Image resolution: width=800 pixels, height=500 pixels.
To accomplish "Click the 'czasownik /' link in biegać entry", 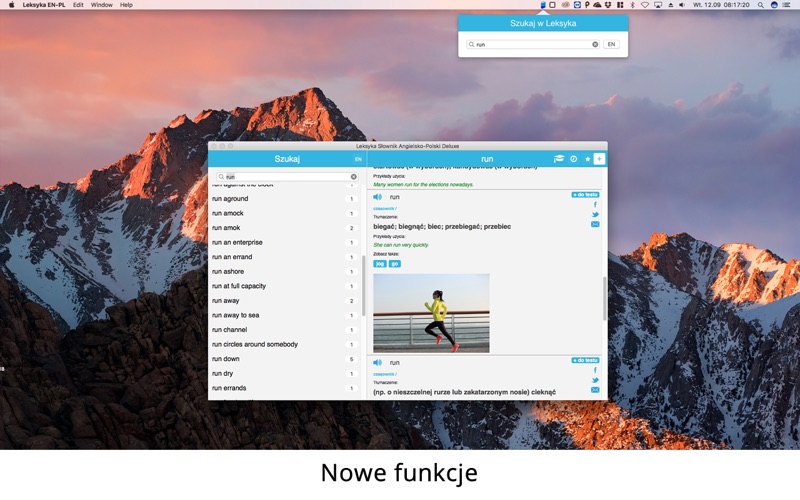I will click(385, 209).
